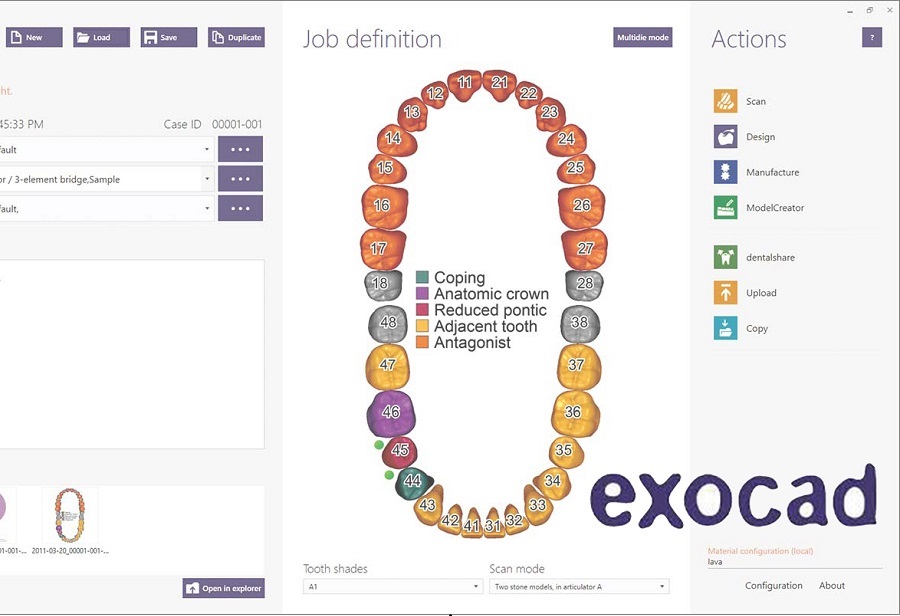The image size is (900, 616).
Task: Pick the gray tooth 28
Action: pyautogui.click(x=584, y=285)
